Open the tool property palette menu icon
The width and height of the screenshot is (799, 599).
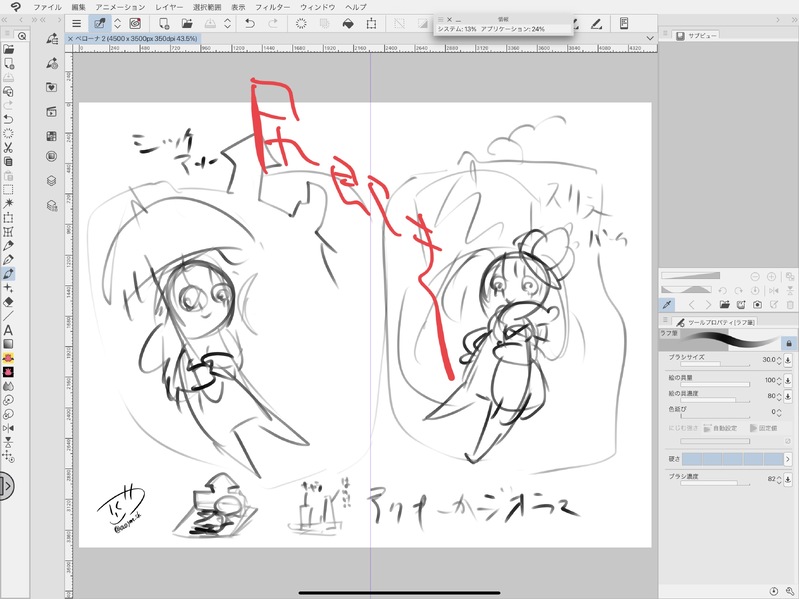[x=665, y=320]
